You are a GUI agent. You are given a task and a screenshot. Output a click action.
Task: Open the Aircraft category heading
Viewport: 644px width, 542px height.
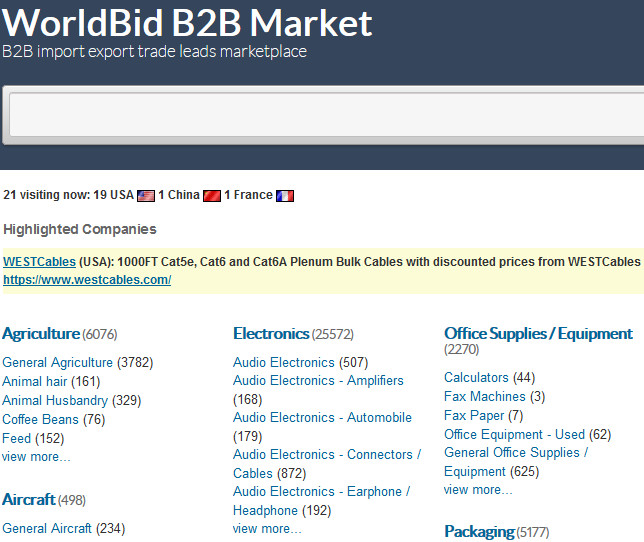click(29, 499)
